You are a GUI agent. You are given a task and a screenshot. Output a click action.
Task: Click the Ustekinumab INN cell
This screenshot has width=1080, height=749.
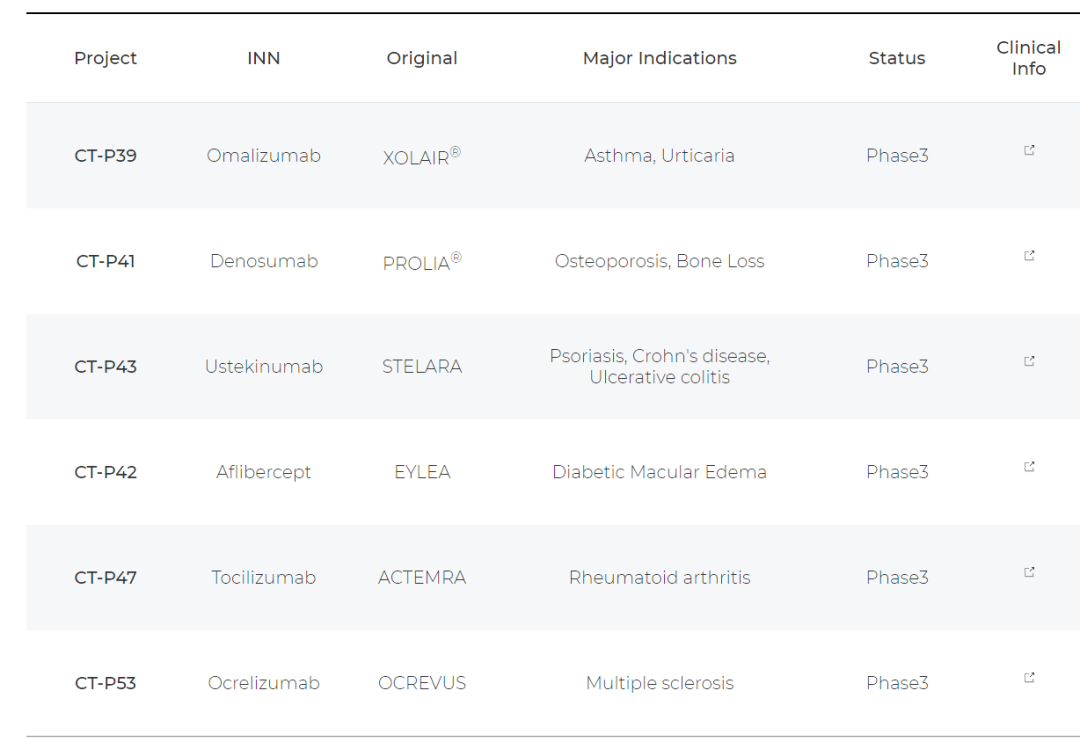(x=264, y=367)
